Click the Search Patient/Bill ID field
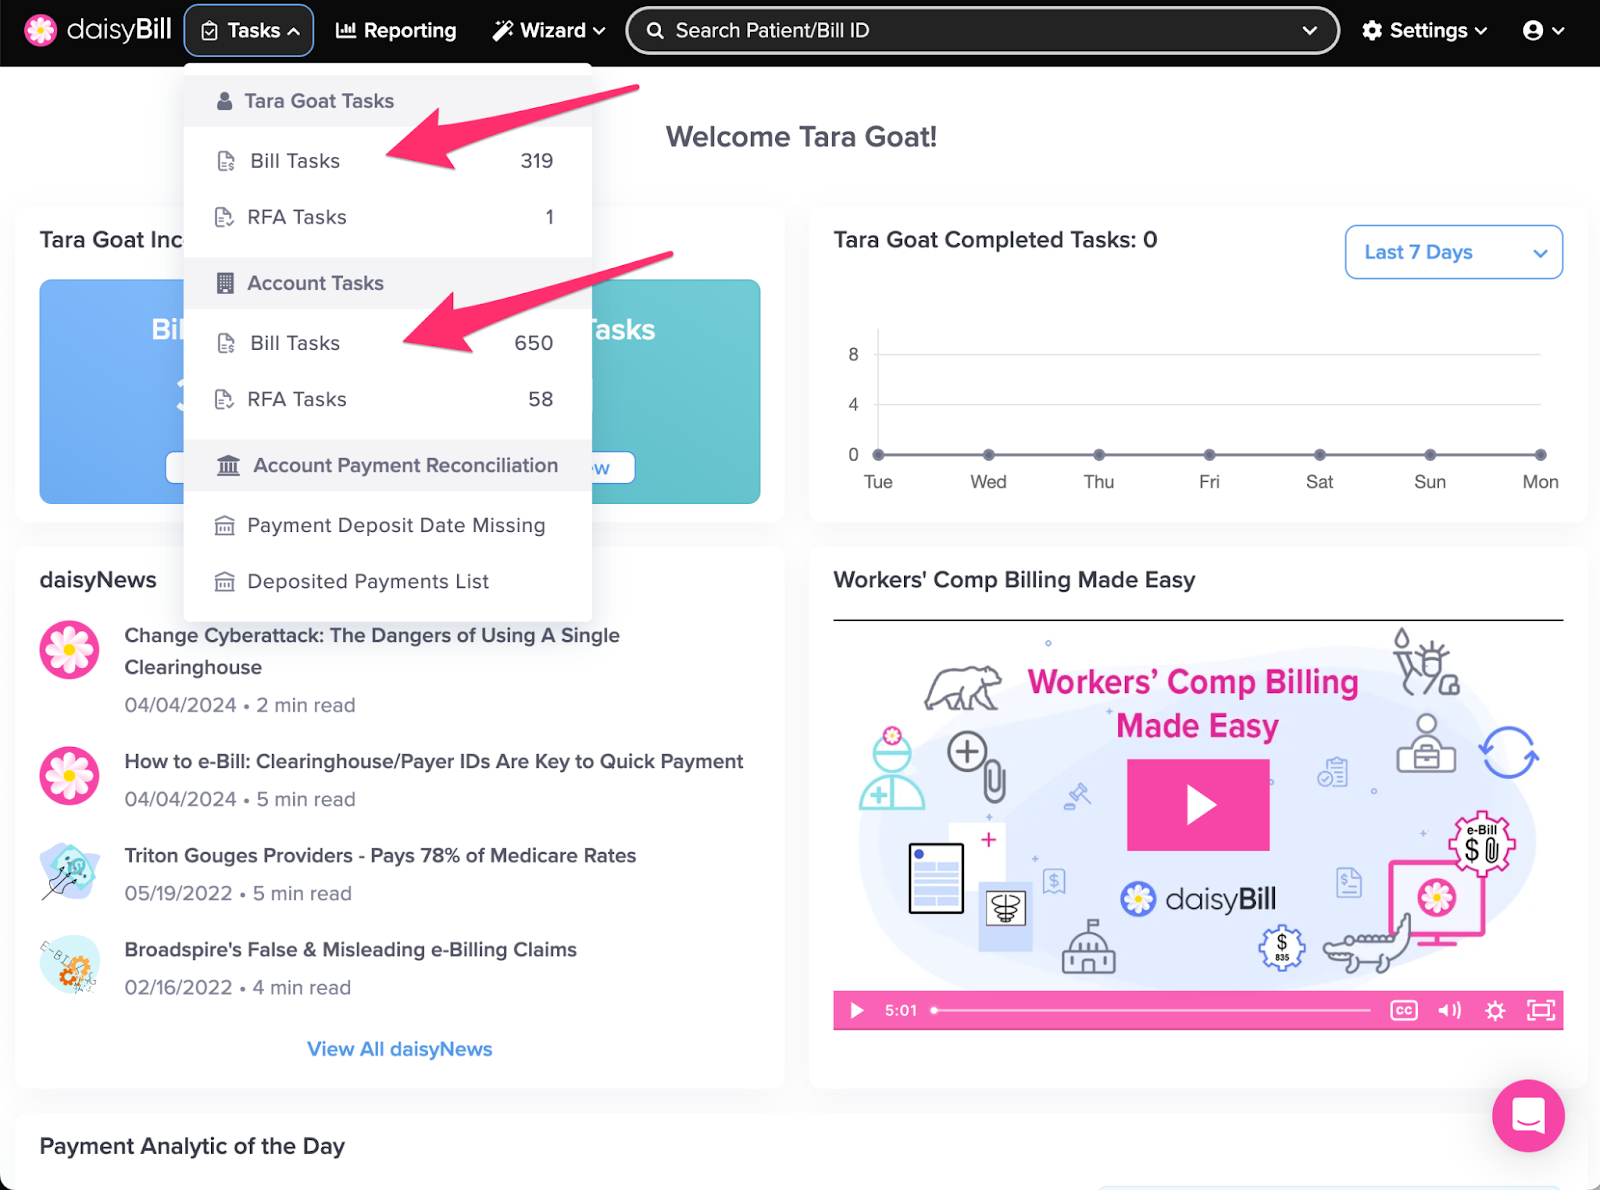Image resolution: width=1600 pixels, height=1190 pixels. (x=982, y=31)
